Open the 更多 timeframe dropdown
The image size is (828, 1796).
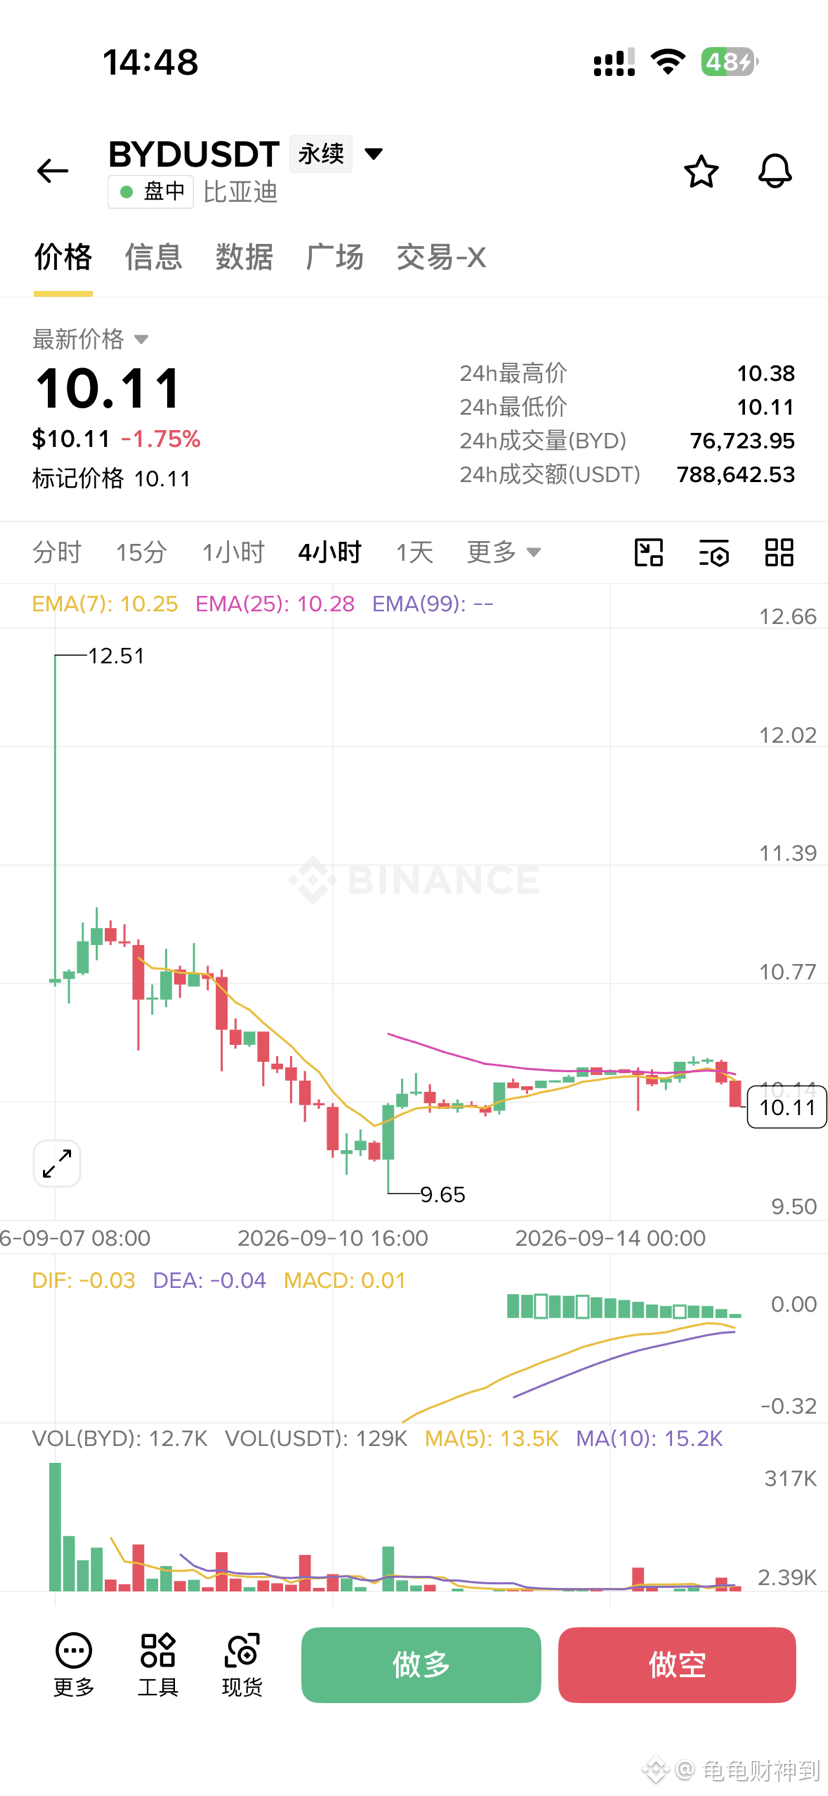pyautogui.click(x=504, y=552)
